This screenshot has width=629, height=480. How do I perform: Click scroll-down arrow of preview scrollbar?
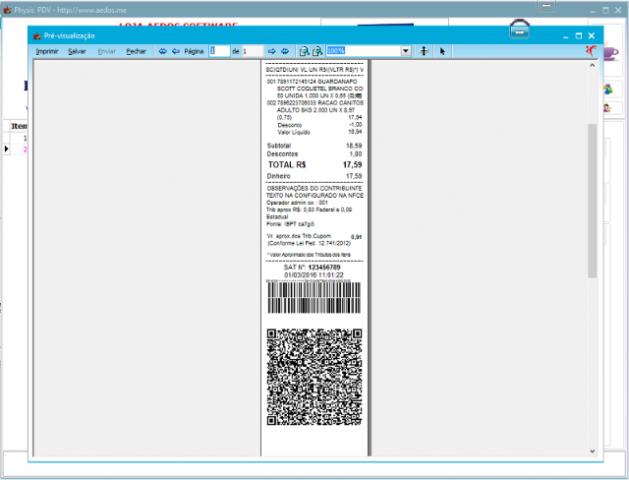(x=592, y=451)
